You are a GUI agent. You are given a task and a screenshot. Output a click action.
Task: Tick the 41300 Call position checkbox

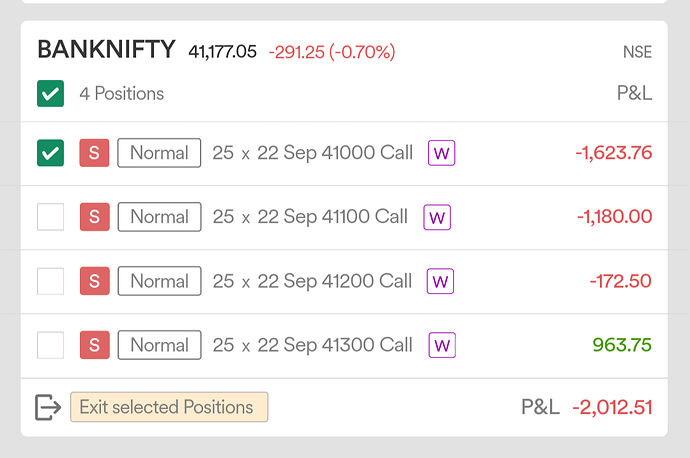[51, 345]
